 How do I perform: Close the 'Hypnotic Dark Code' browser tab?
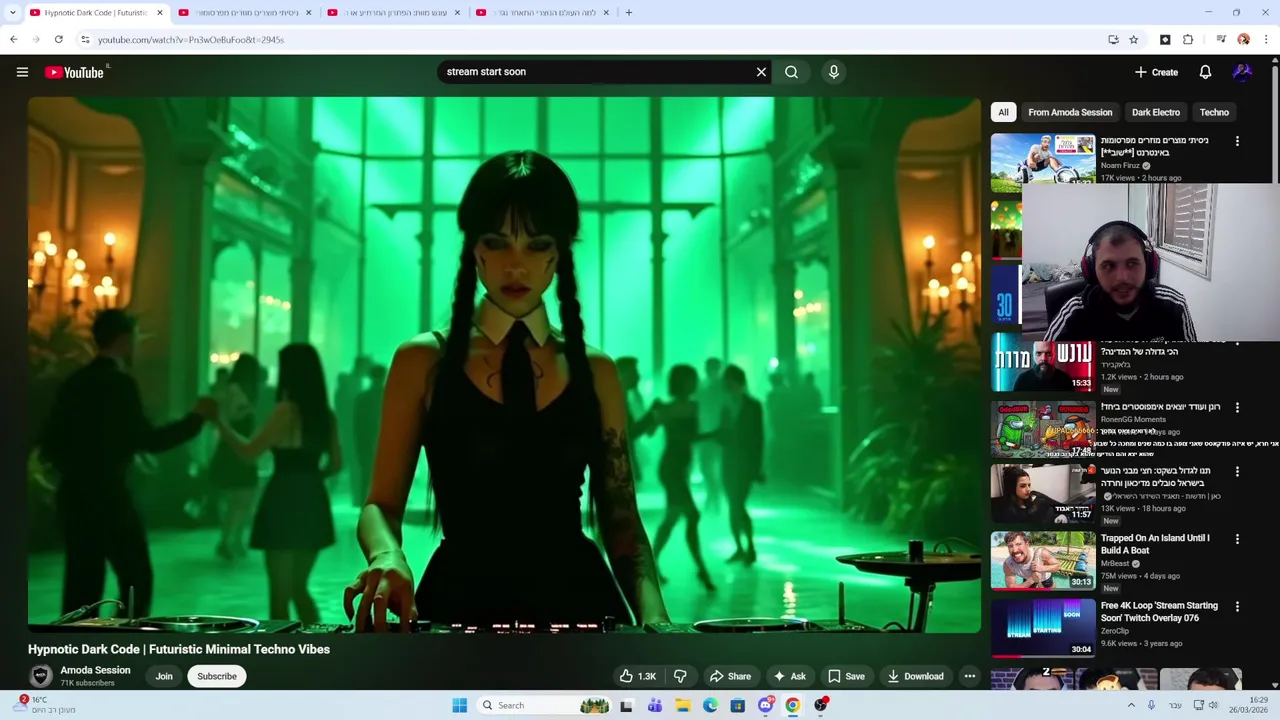coord(160,13)
